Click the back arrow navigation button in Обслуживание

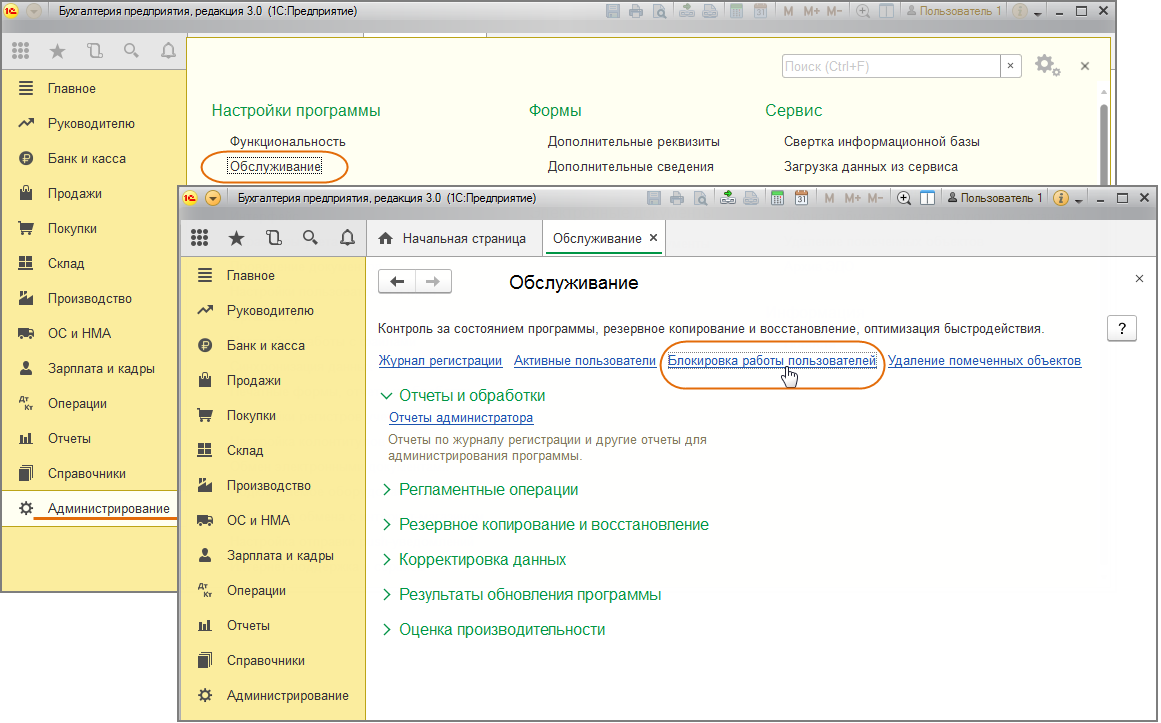tap(397, 282)
